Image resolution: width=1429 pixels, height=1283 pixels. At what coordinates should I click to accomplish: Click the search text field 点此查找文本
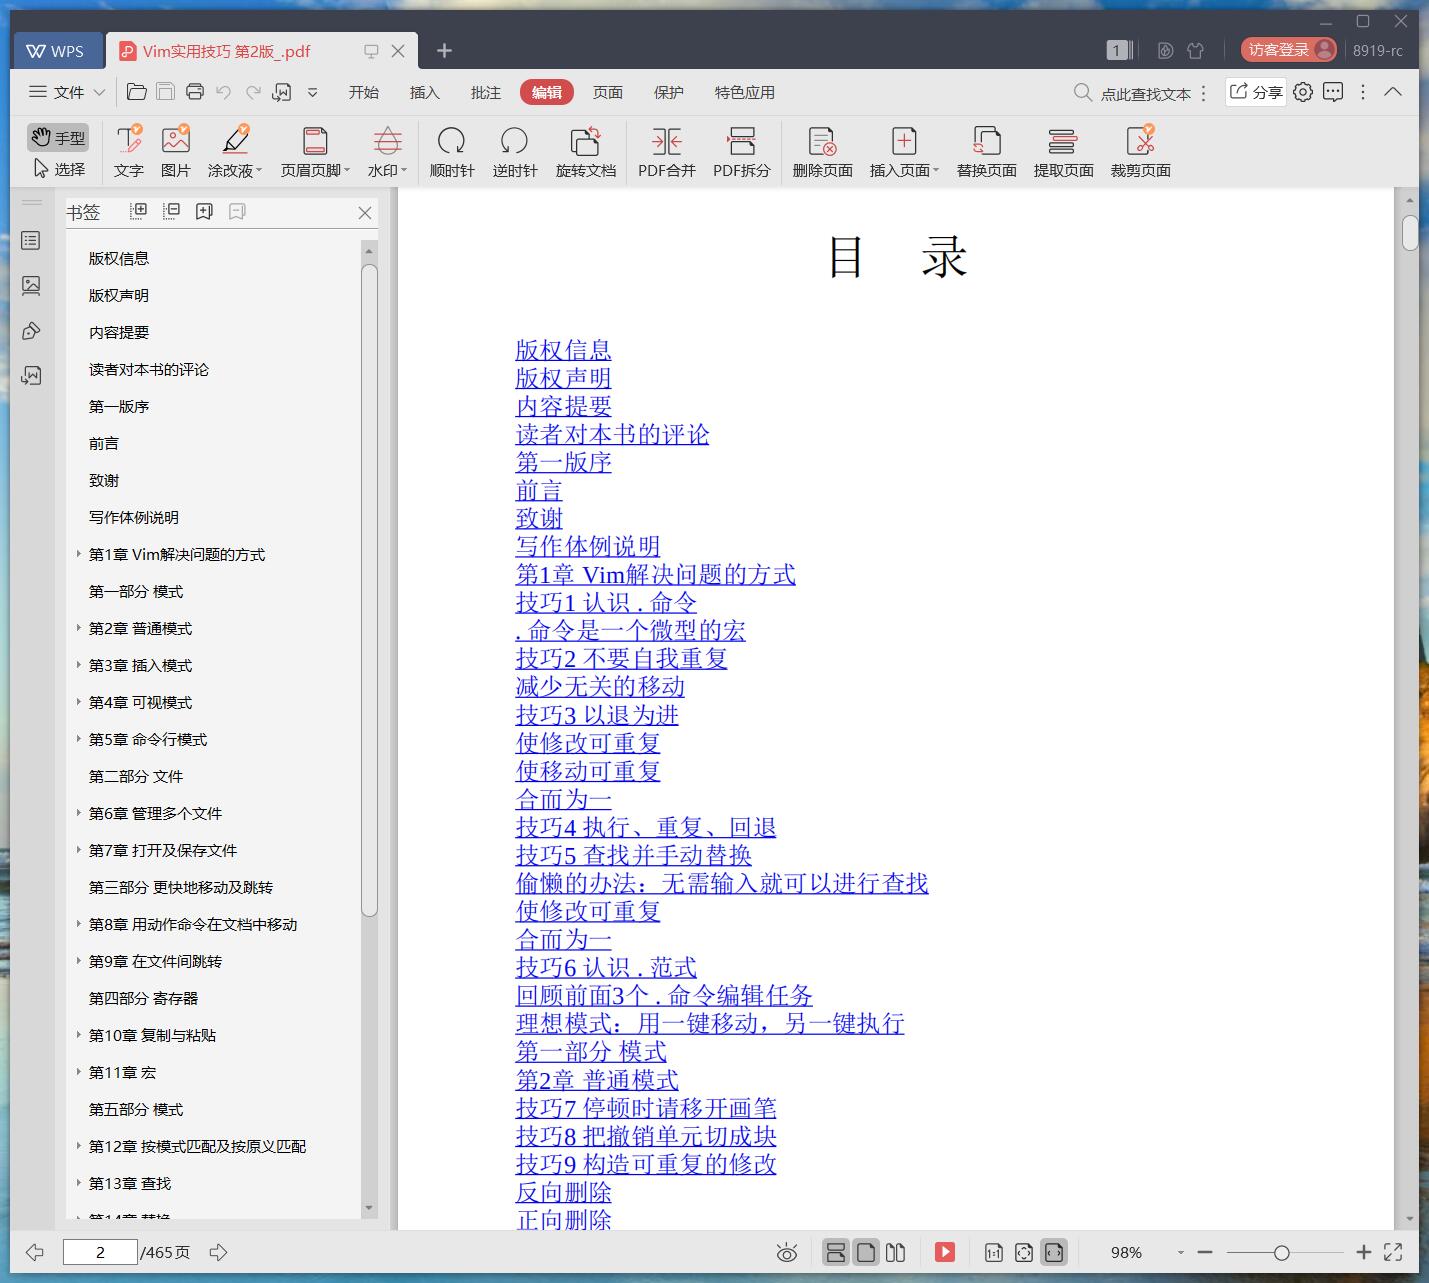tap(1145, 93)
